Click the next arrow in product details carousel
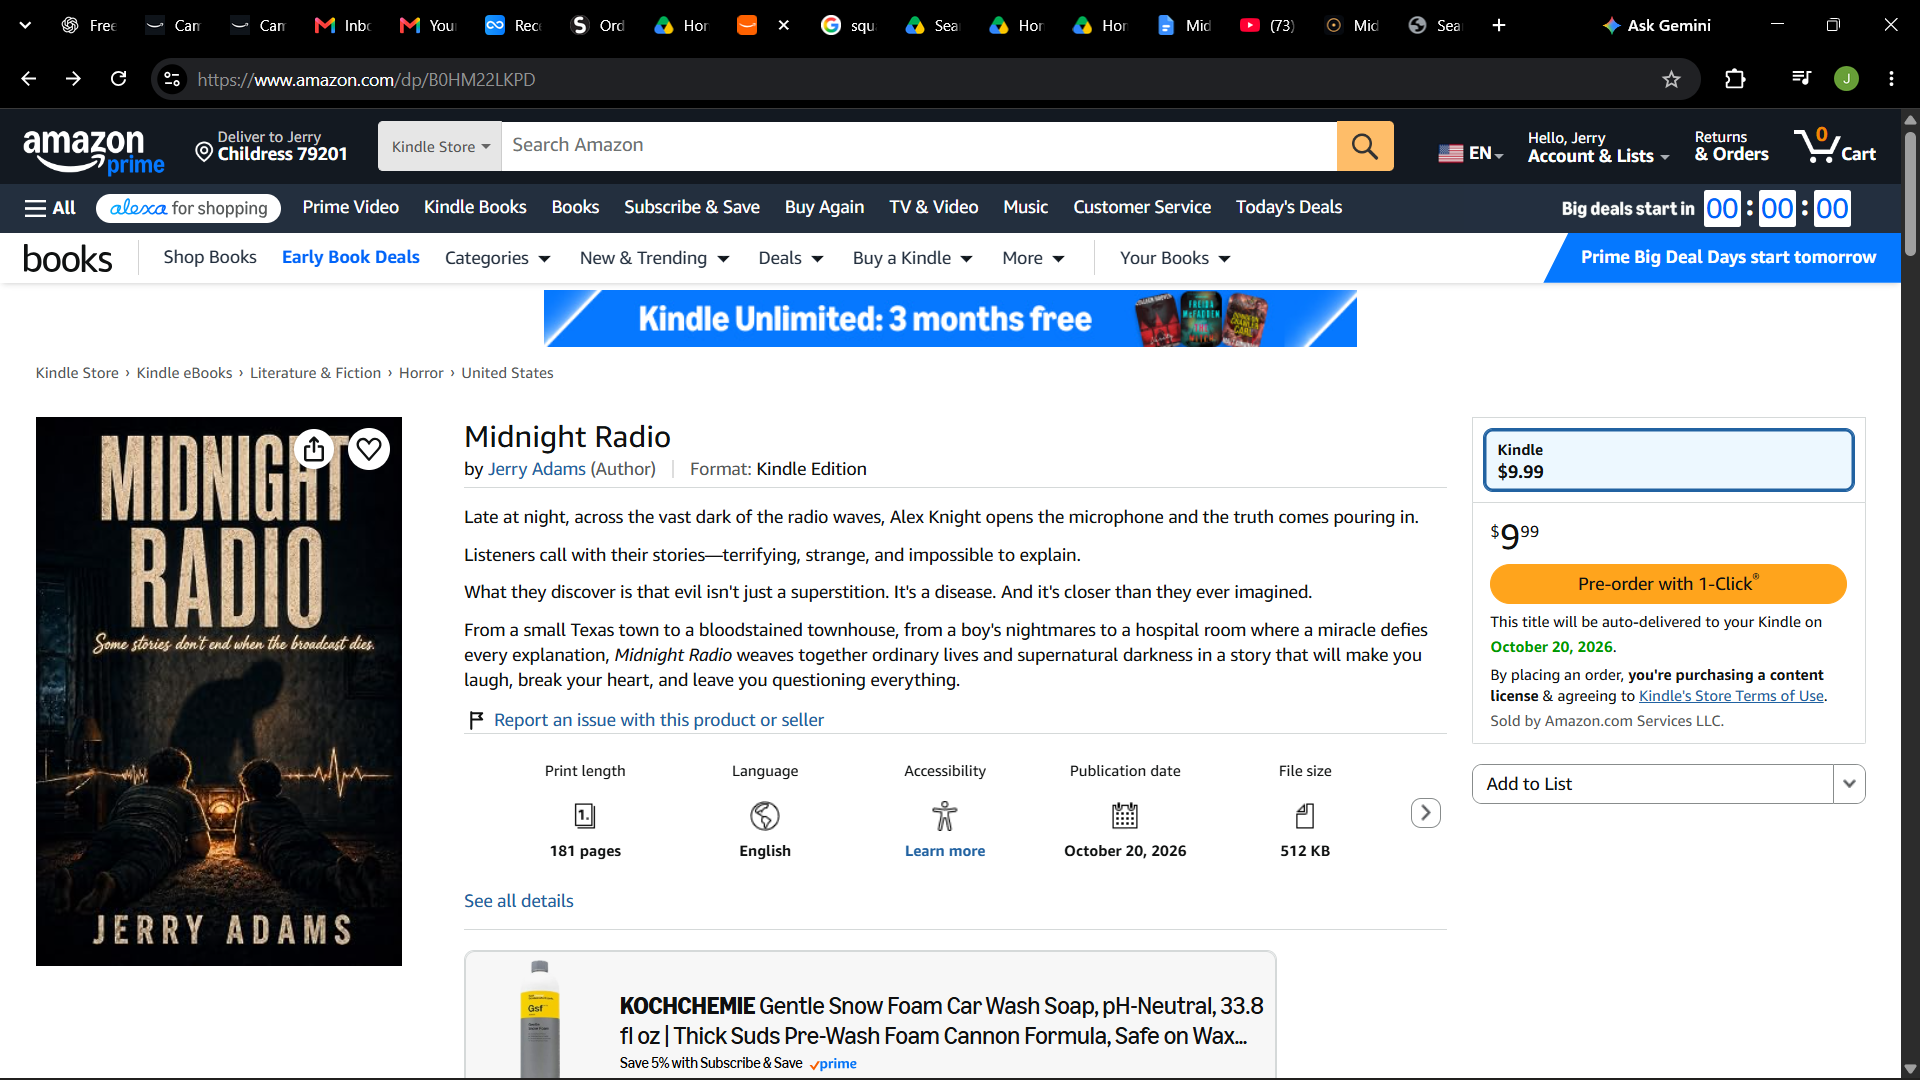This screenshot has width=1920, height=1080. coord(1426,813)
